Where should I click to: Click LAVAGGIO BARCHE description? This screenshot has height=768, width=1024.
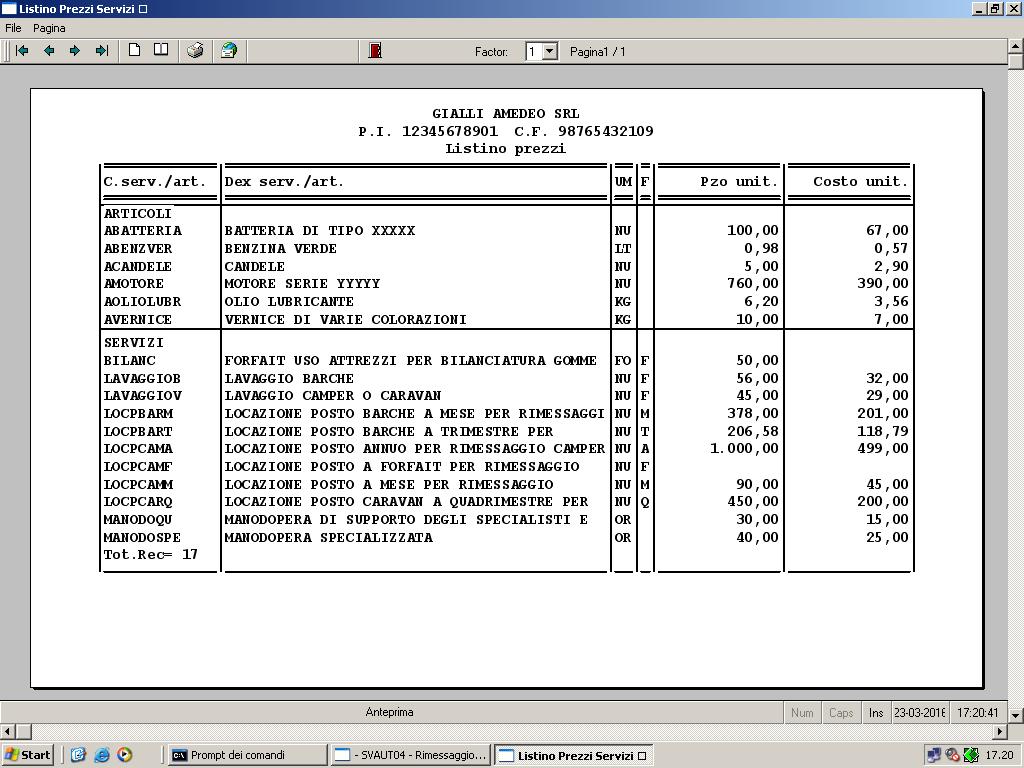coord(289,379)
